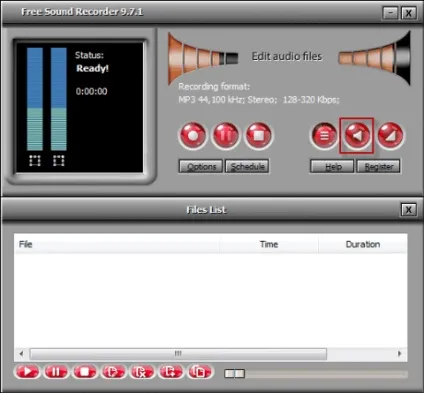Viewport: 424px width, 393px height.
Task: Click the fourth file action icon after stop
Action: coord(113,372)
